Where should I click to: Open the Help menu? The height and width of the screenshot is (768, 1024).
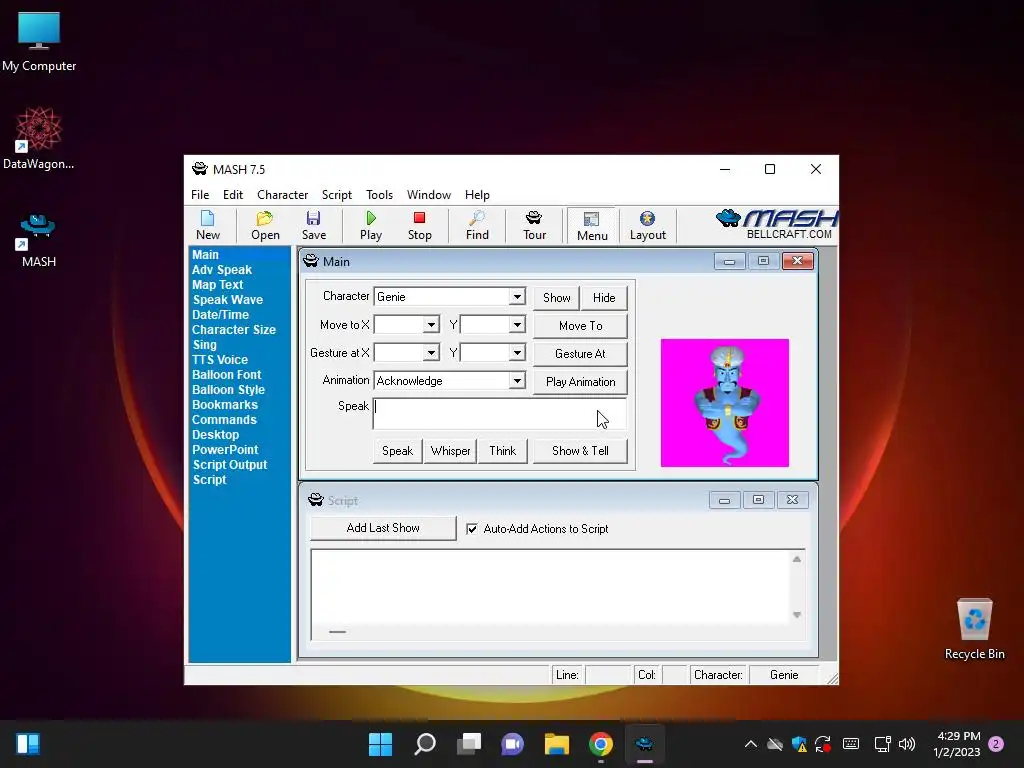[x=477, y=195]
